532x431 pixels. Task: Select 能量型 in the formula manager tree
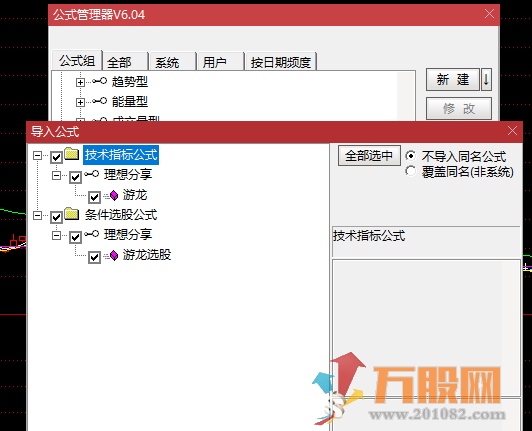130,101
